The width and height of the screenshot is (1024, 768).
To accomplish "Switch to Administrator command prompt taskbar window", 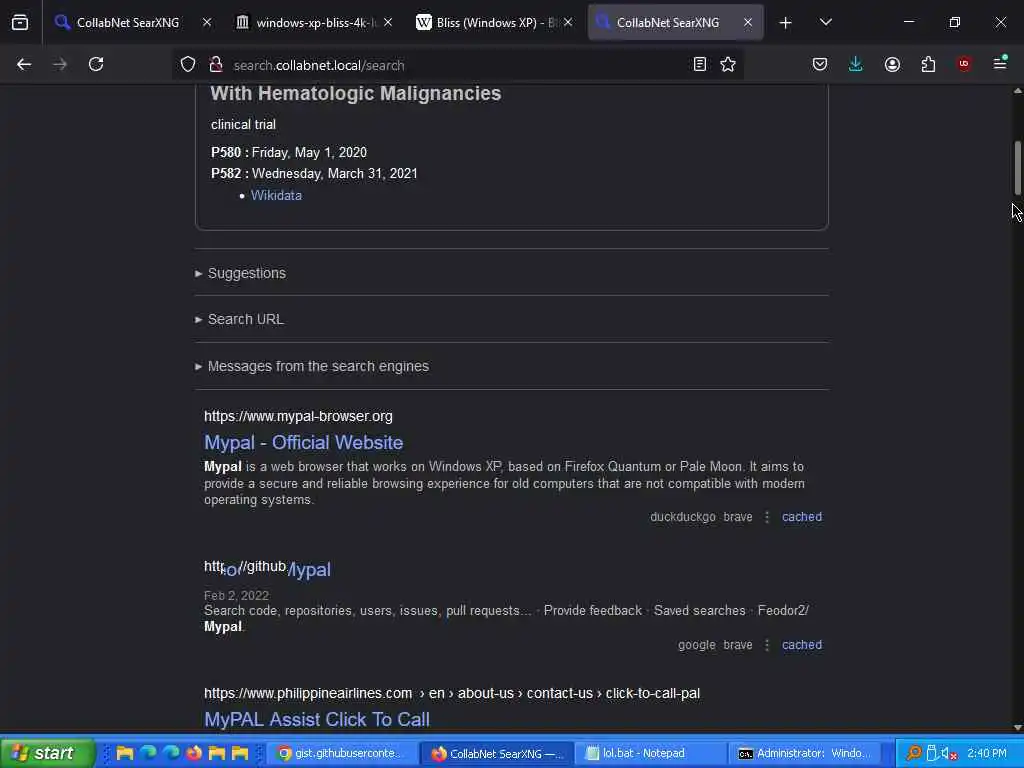I will [805, 753].
